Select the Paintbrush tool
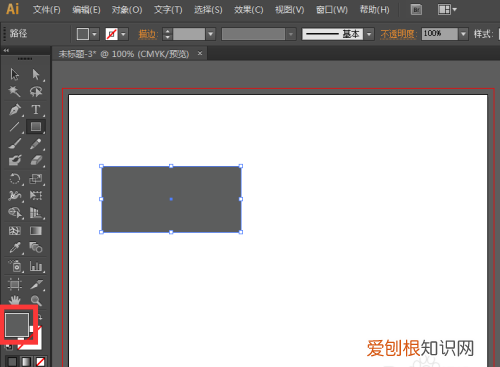 click(15, 144)
